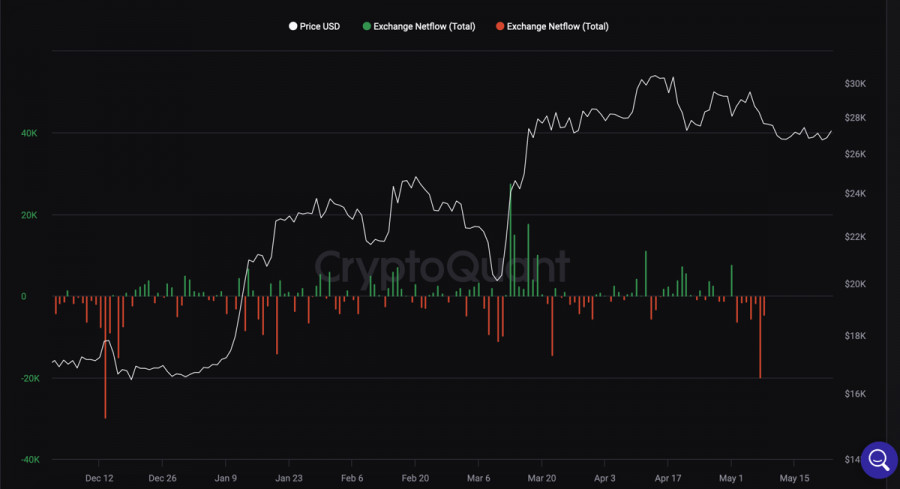Click the magnifier zoom icon

coord(879,459)
